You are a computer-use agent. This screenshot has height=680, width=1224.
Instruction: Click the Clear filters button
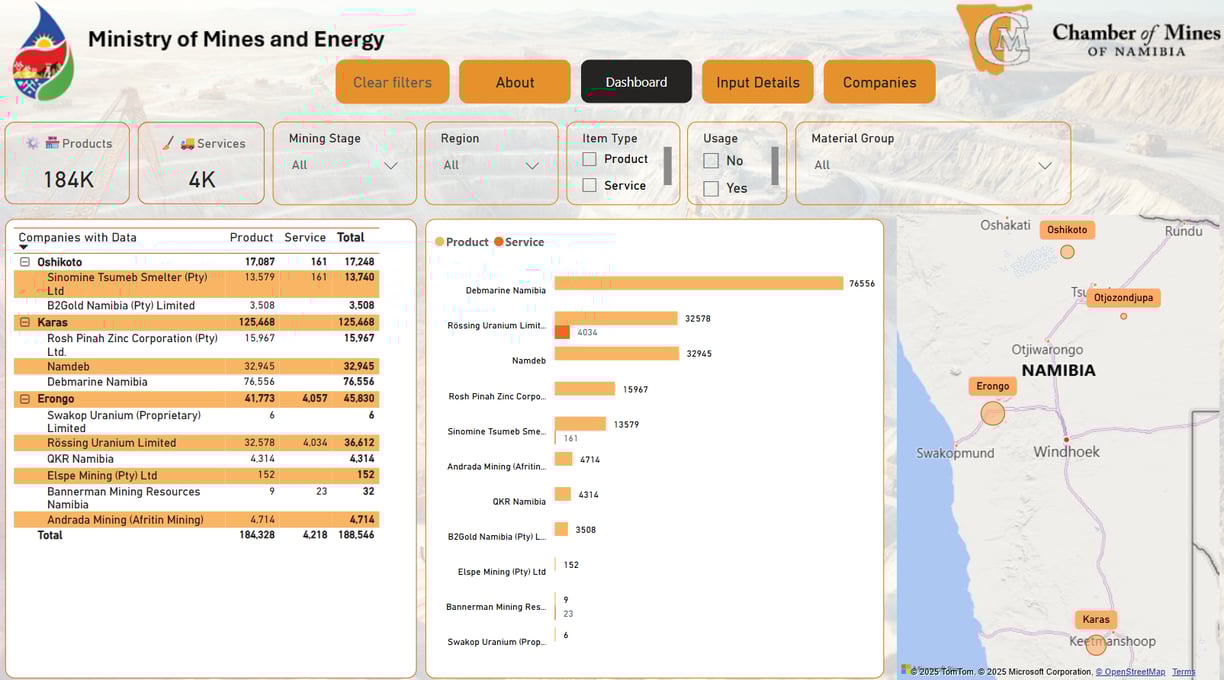(392, 82)
